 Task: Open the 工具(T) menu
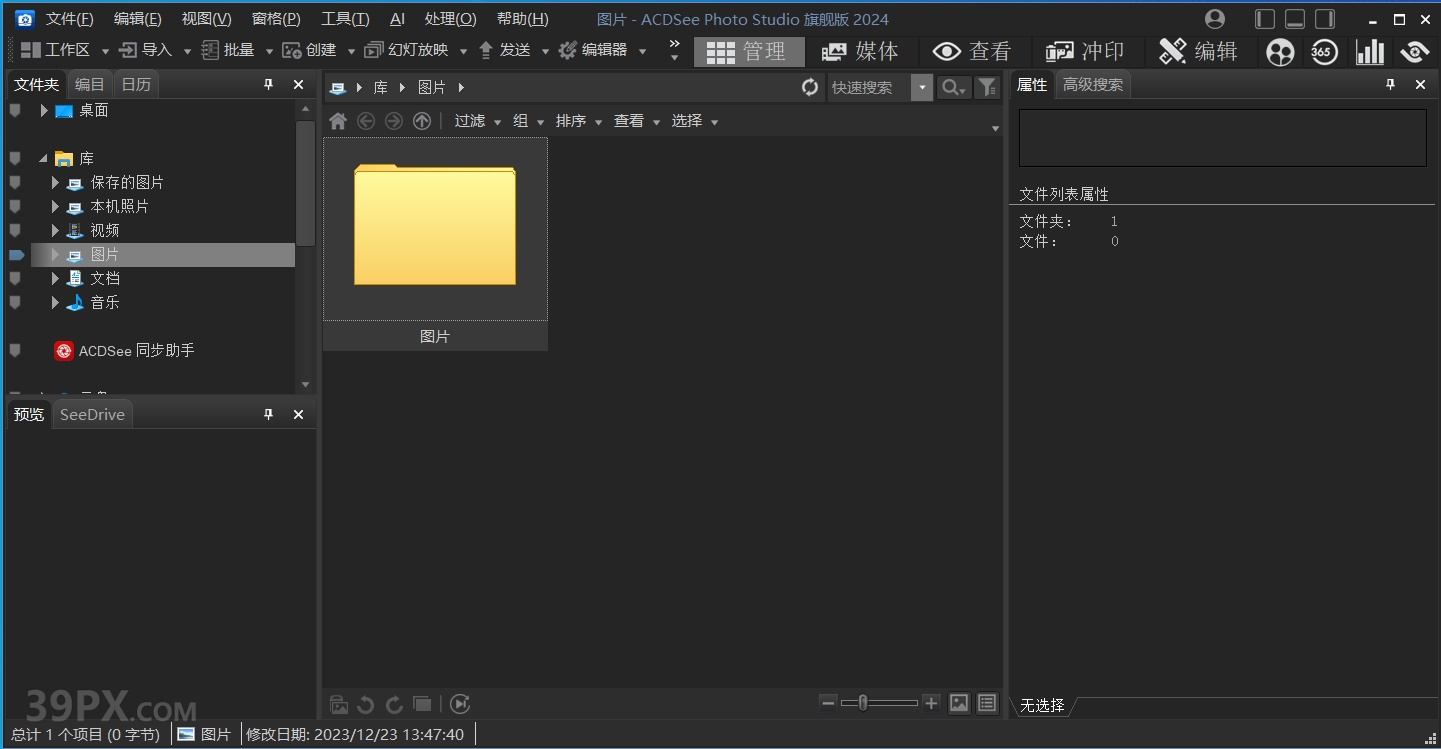(x=345, y=19)
